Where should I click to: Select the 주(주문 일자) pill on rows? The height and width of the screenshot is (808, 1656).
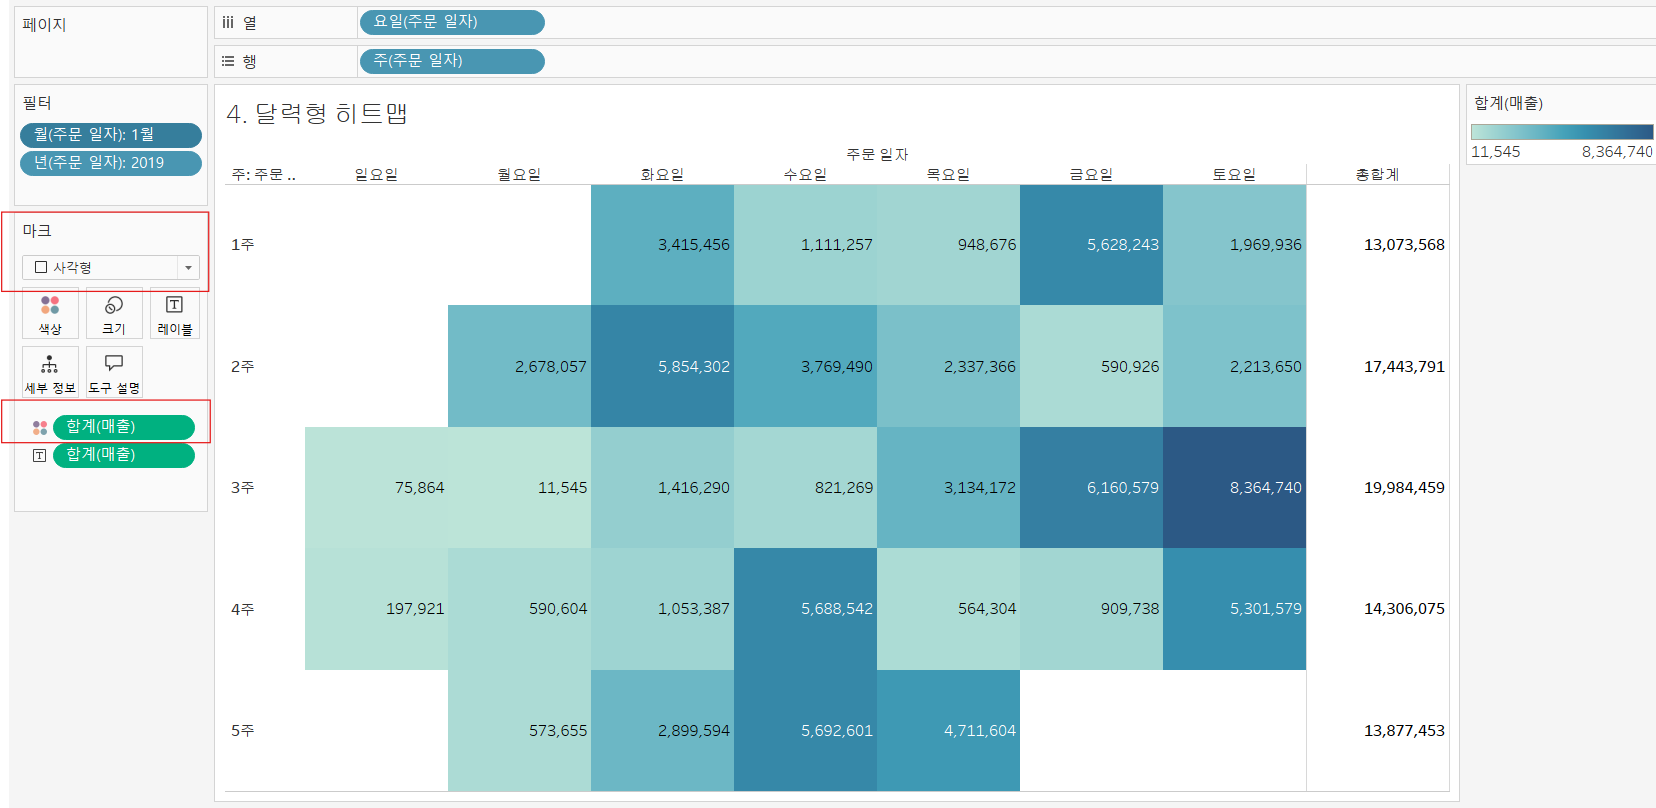tap(452, 61)
